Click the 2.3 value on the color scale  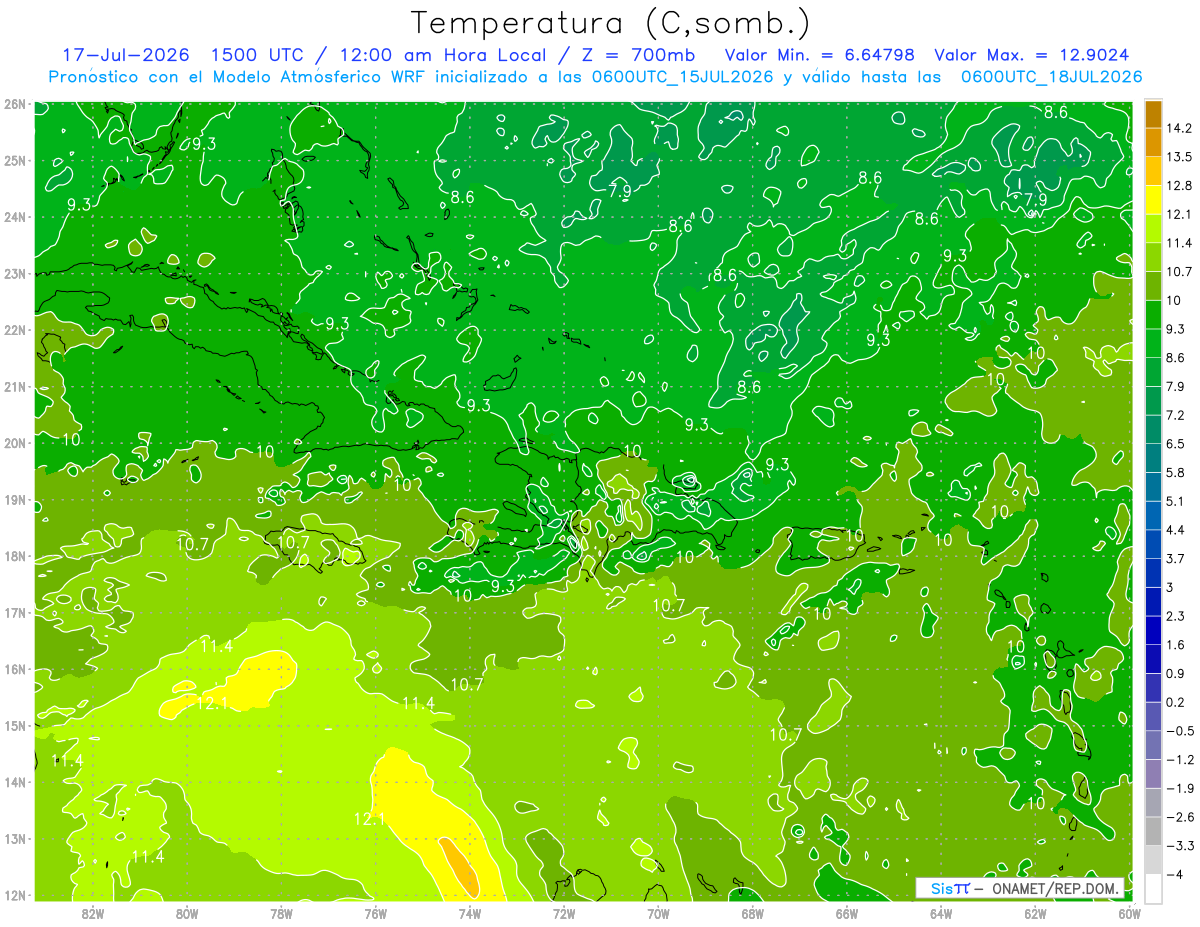(1176, 616)
